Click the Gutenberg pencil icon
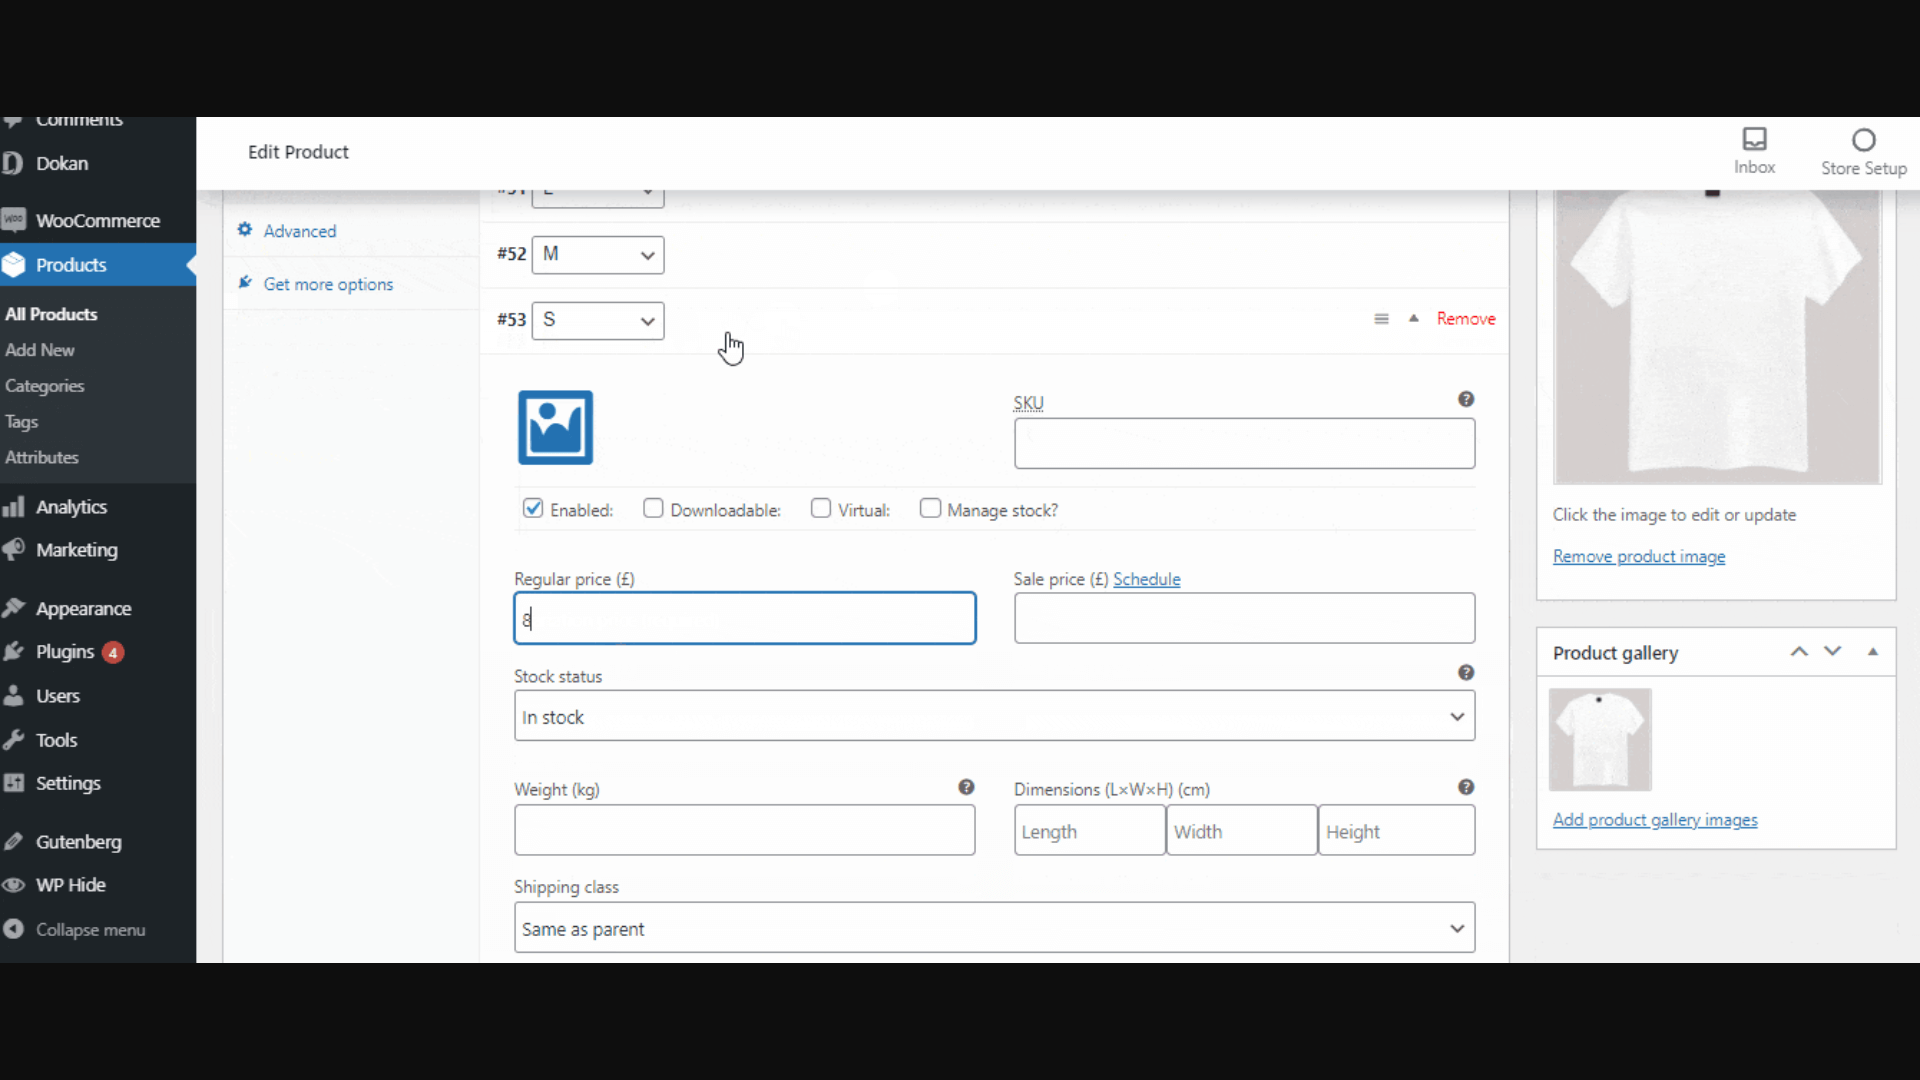1920x1080 pixels. point(13,842)
